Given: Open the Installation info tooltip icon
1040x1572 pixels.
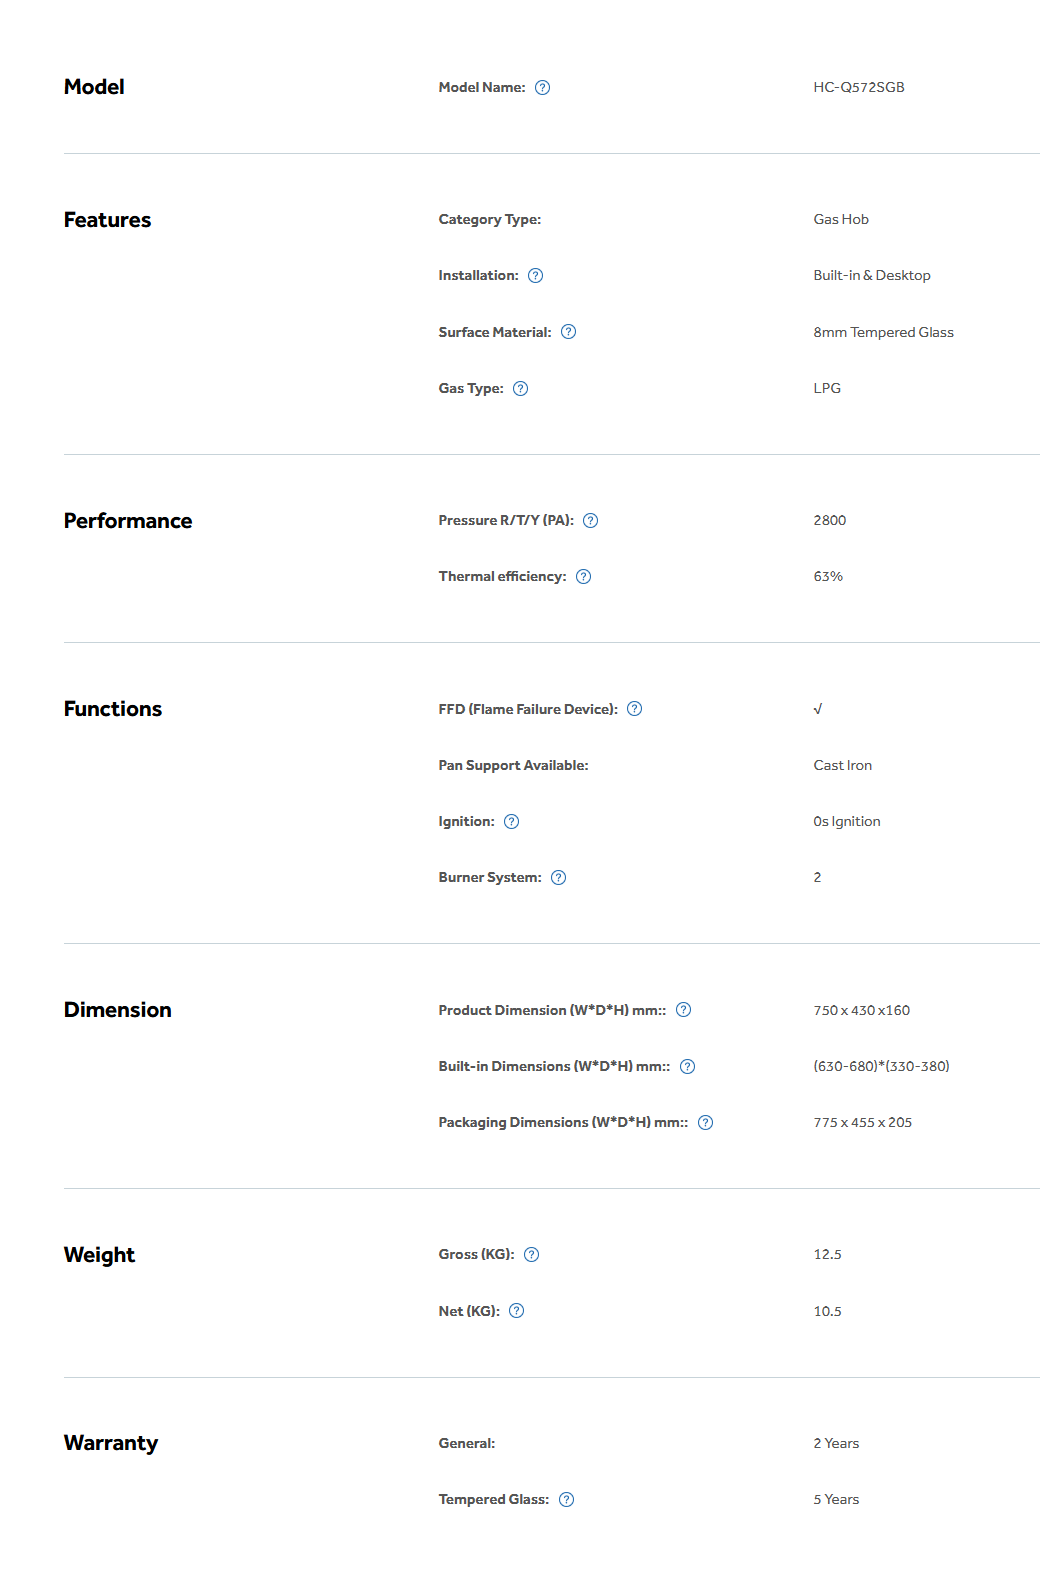Looking at the screenshot, I should 536,276.
